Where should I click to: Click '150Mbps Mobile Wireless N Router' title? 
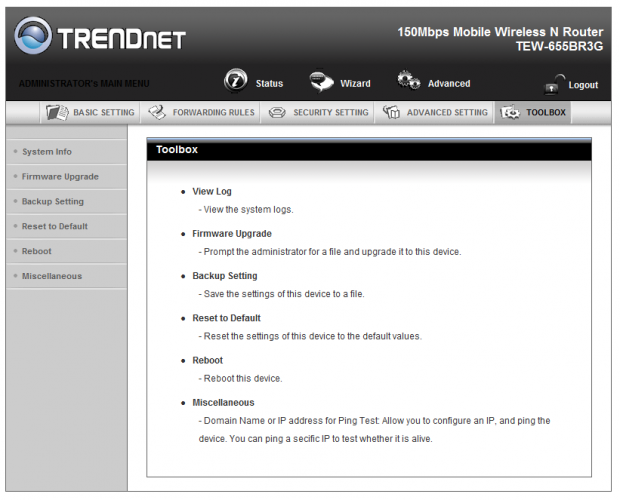tap(501, 32)
